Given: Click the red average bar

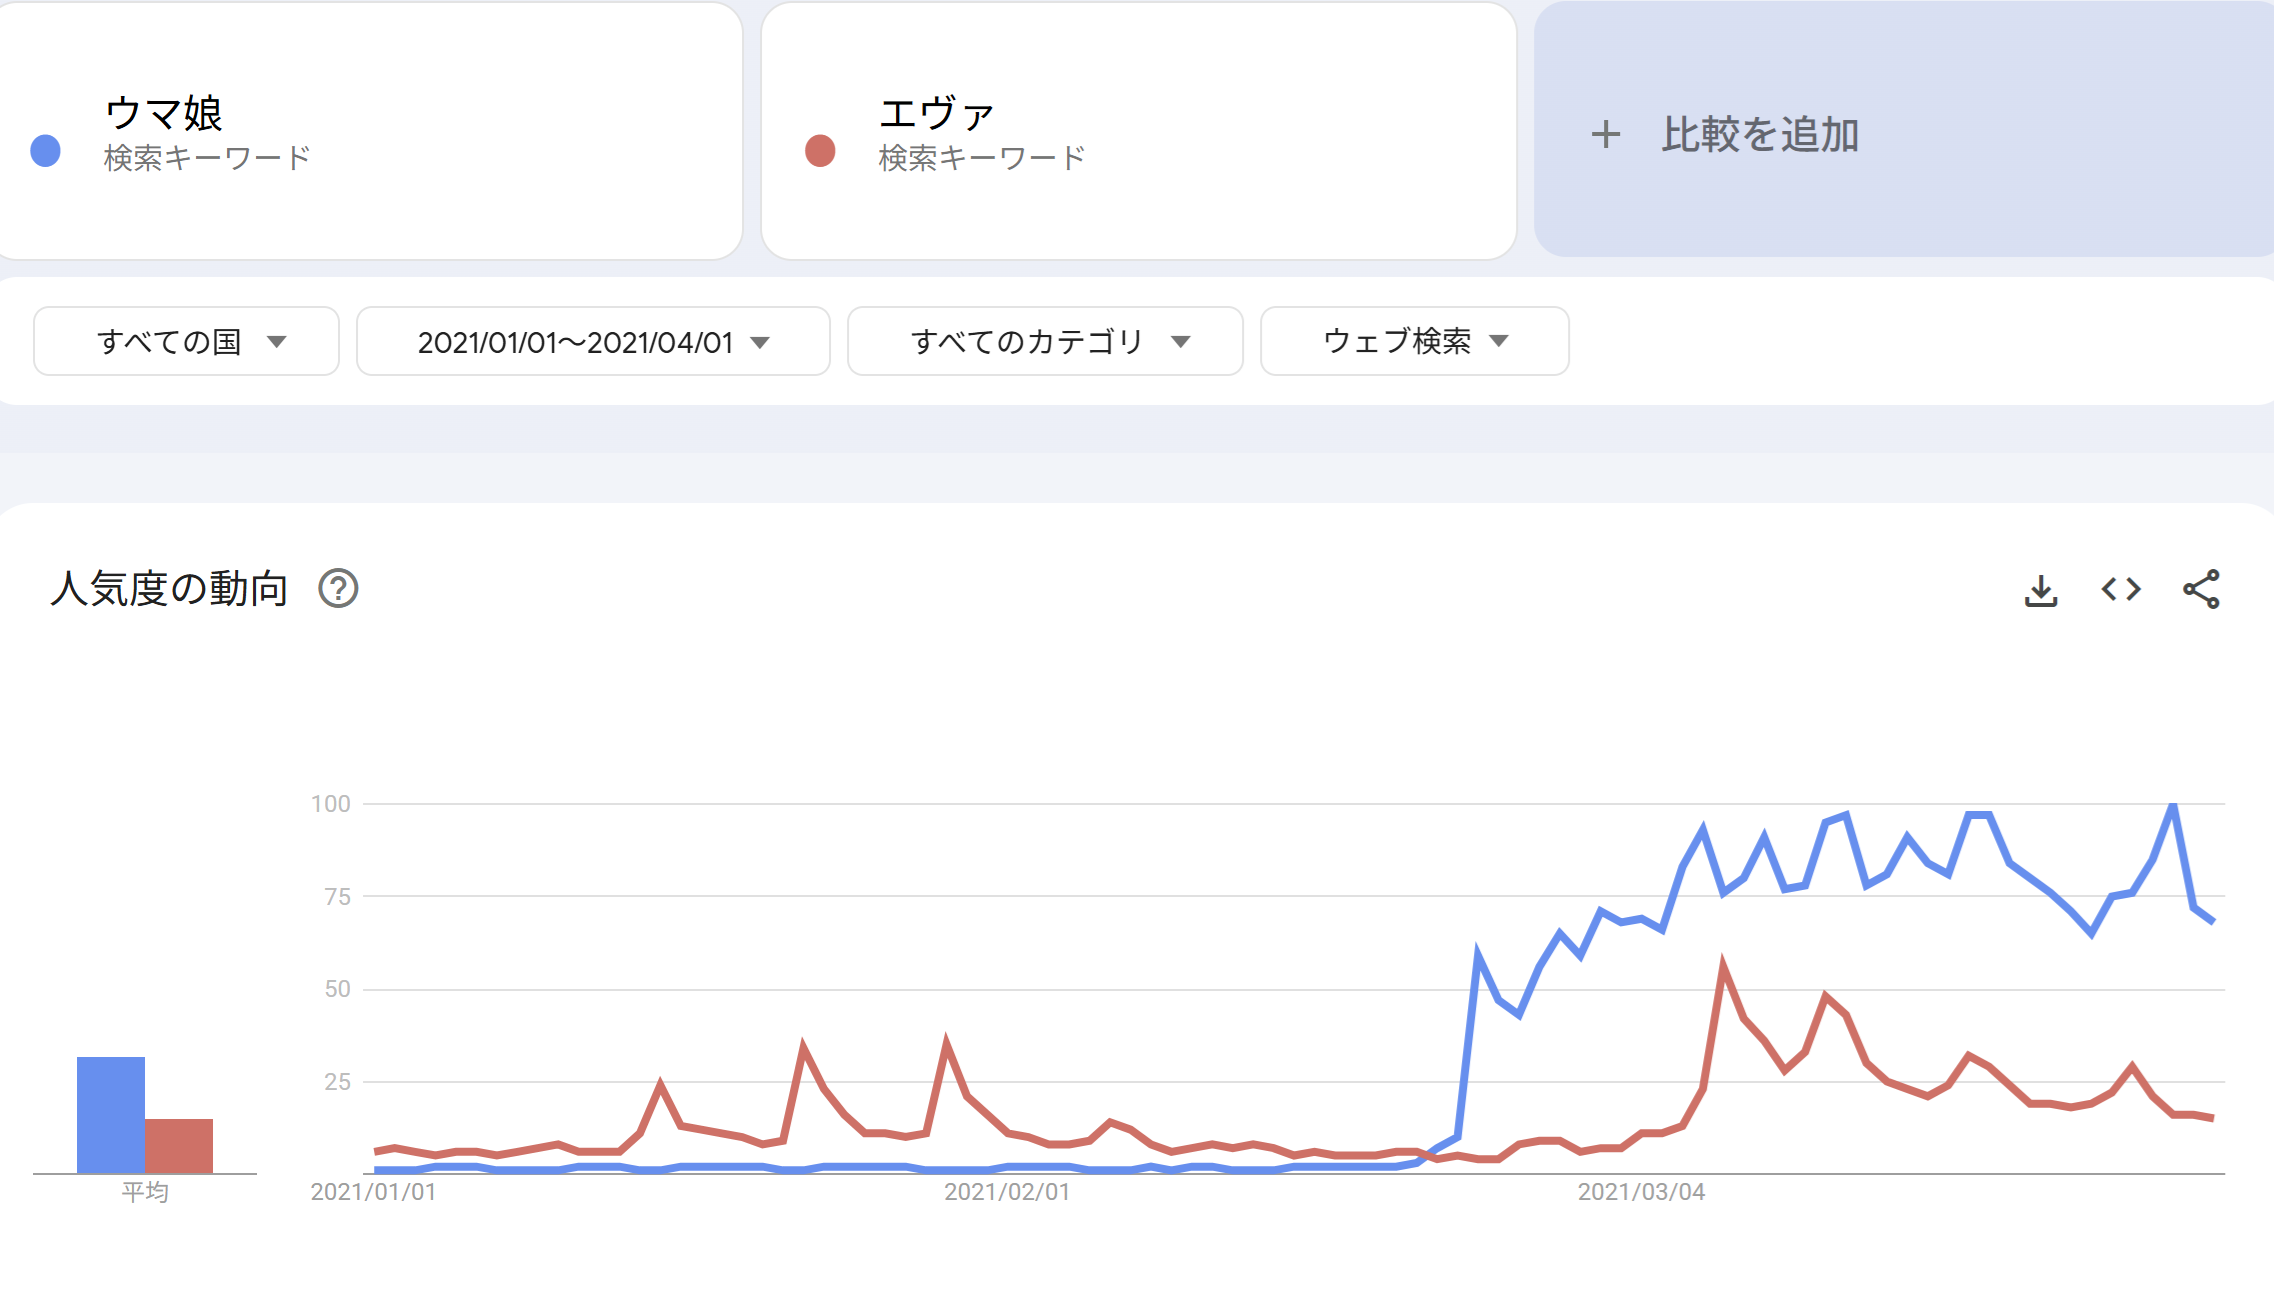Looking at the screenshot, I should (179, 1146).
